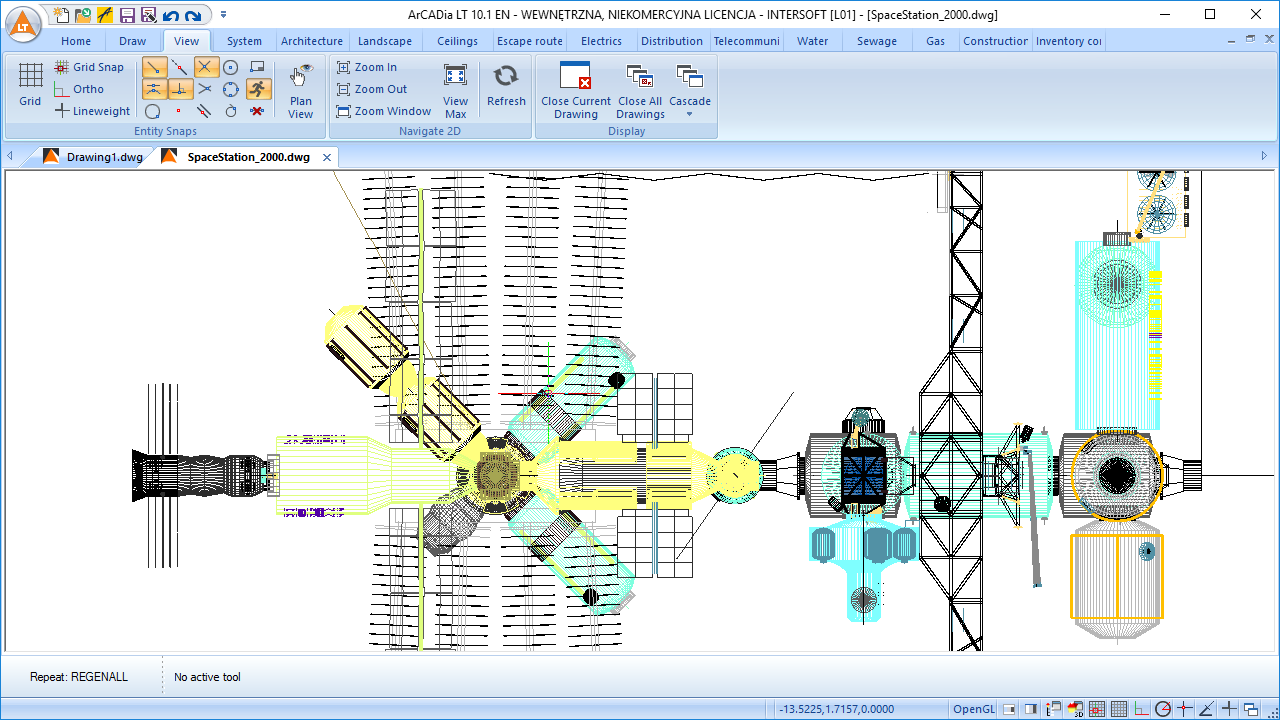Click the ArCADia LT application logo button

coord(24,24)
